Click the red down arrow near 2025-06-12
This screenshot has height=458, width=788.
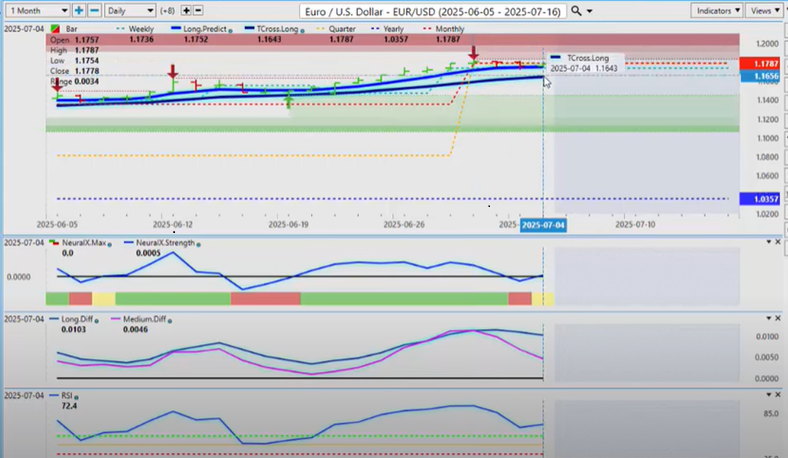pos(173,72)
